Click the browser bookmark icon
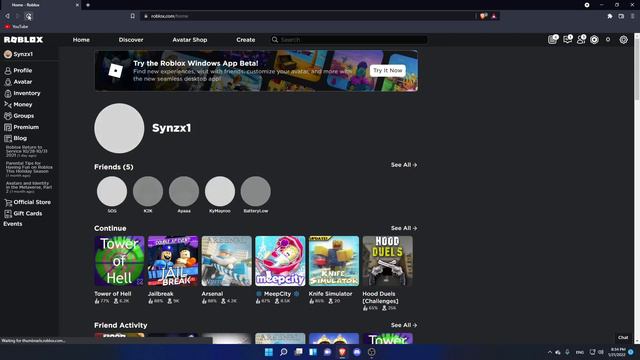This screenshot has width=640, height=360. 133,16
